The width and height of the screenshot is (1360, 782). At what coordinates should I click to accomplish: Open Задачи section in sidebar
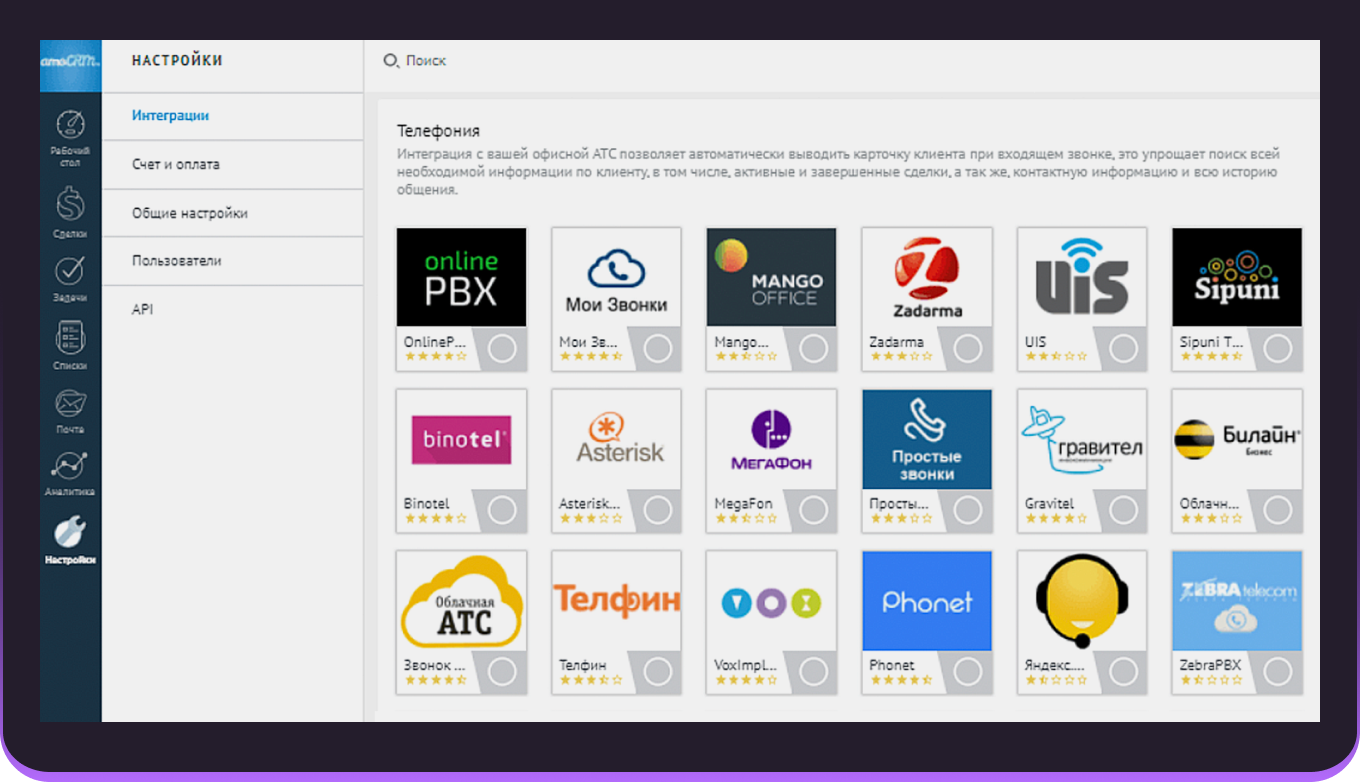(70, 279)
